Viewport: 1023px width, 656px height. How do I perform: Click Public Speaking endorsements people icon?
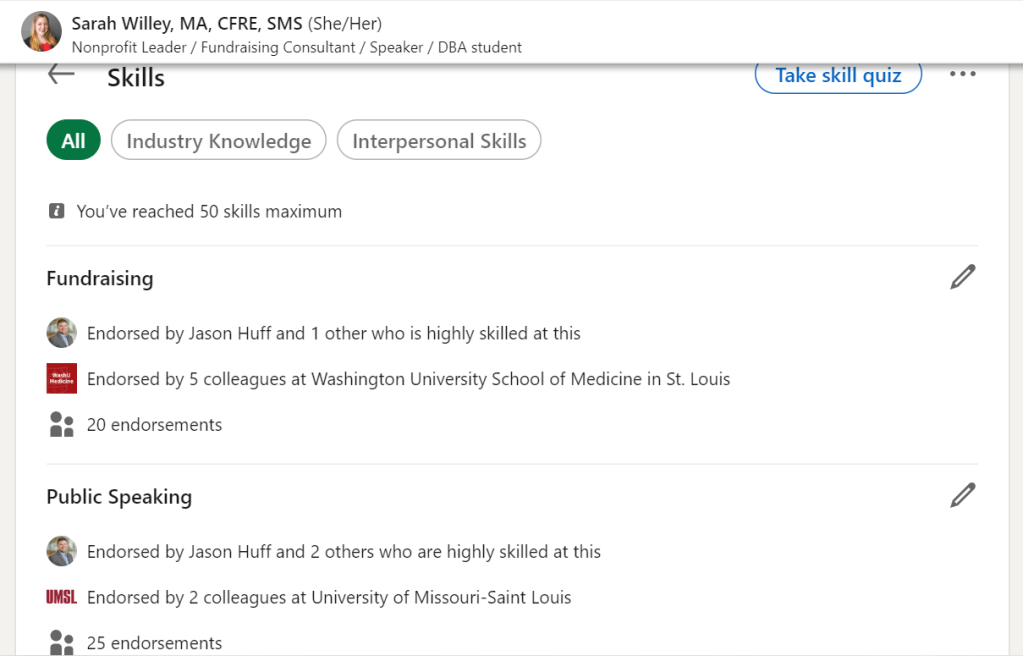tap(62, 642)
